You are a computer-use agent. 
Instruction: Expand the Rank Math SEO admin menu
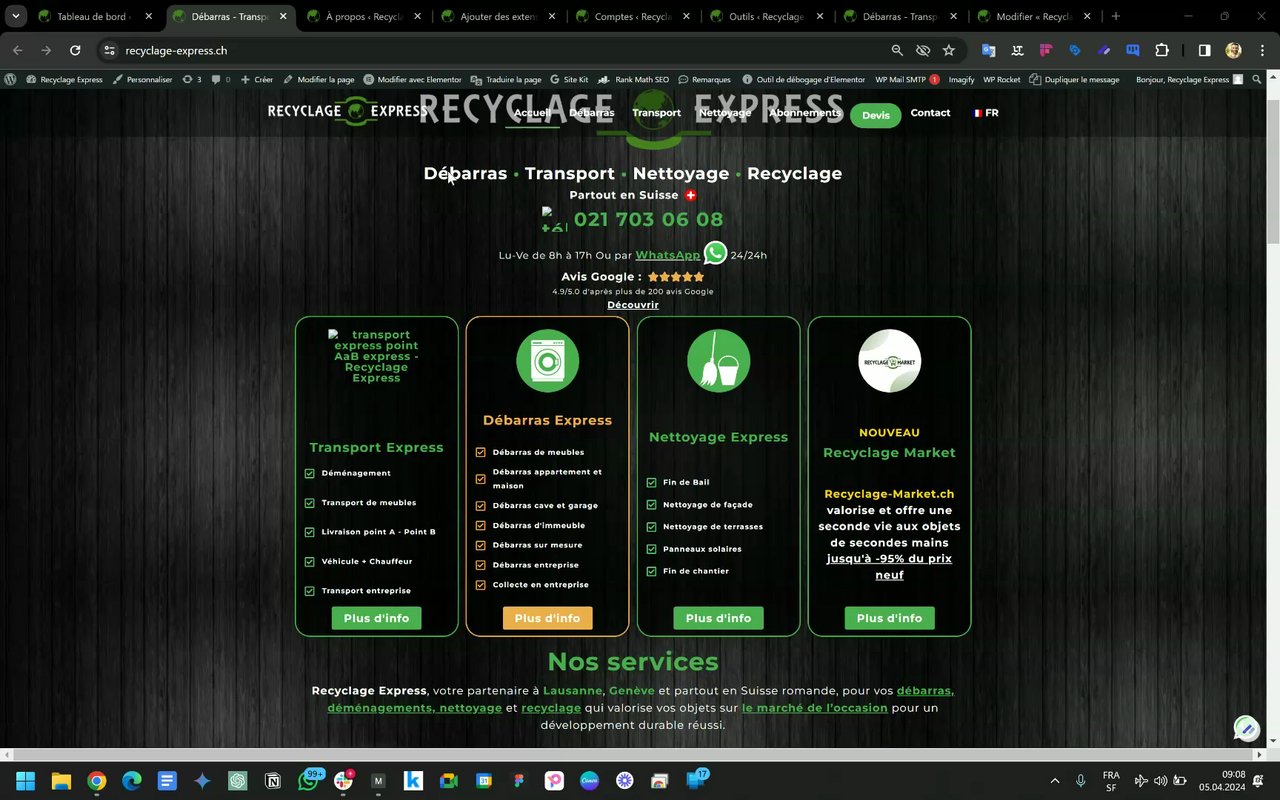(635, 79)
